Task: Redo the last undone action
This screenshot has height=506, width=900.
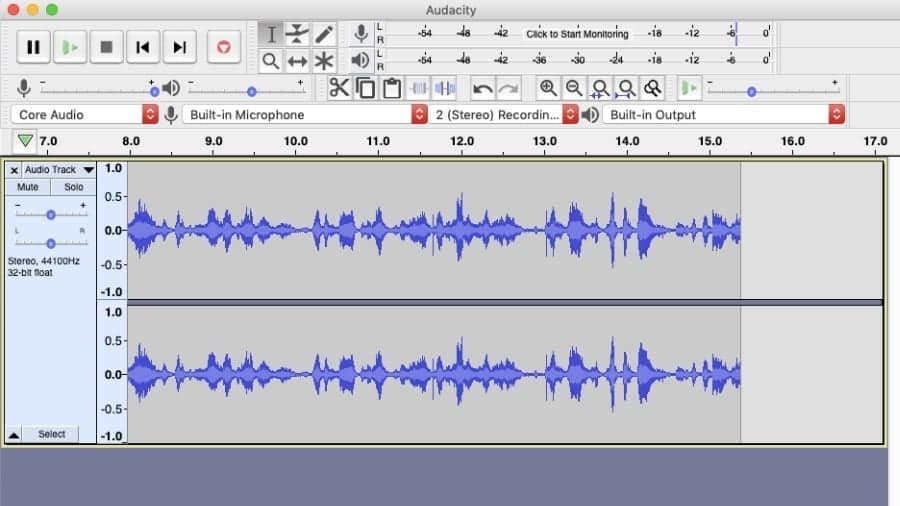Action: tap(509, 88)
